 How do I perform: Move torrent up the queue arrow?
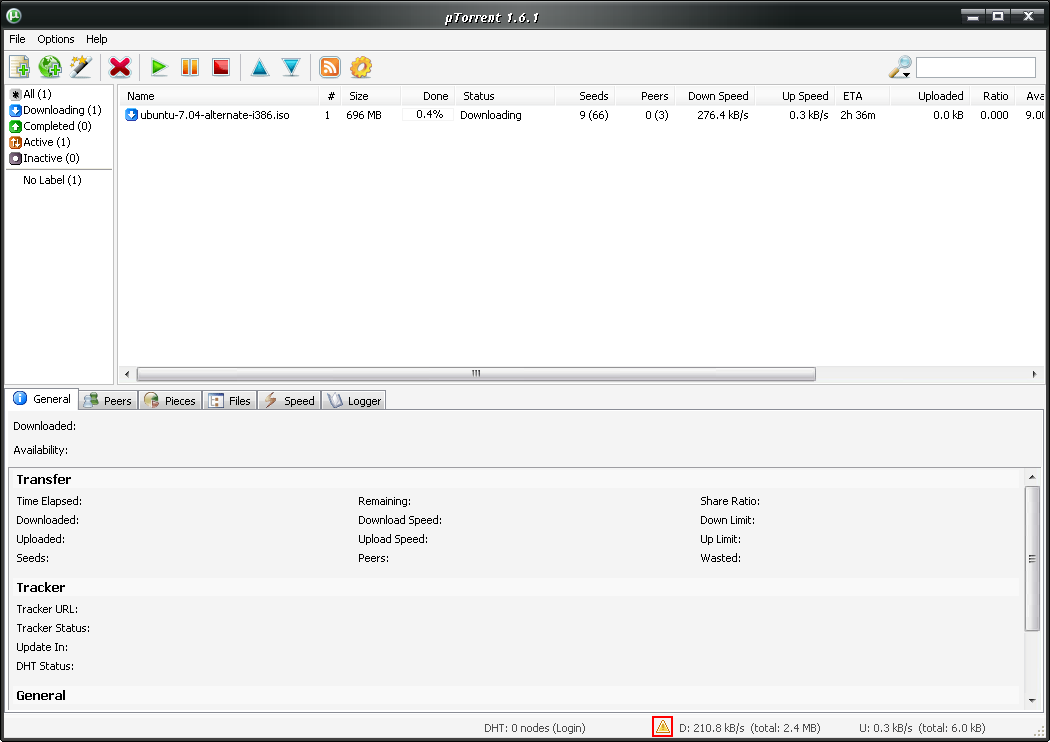260,67
